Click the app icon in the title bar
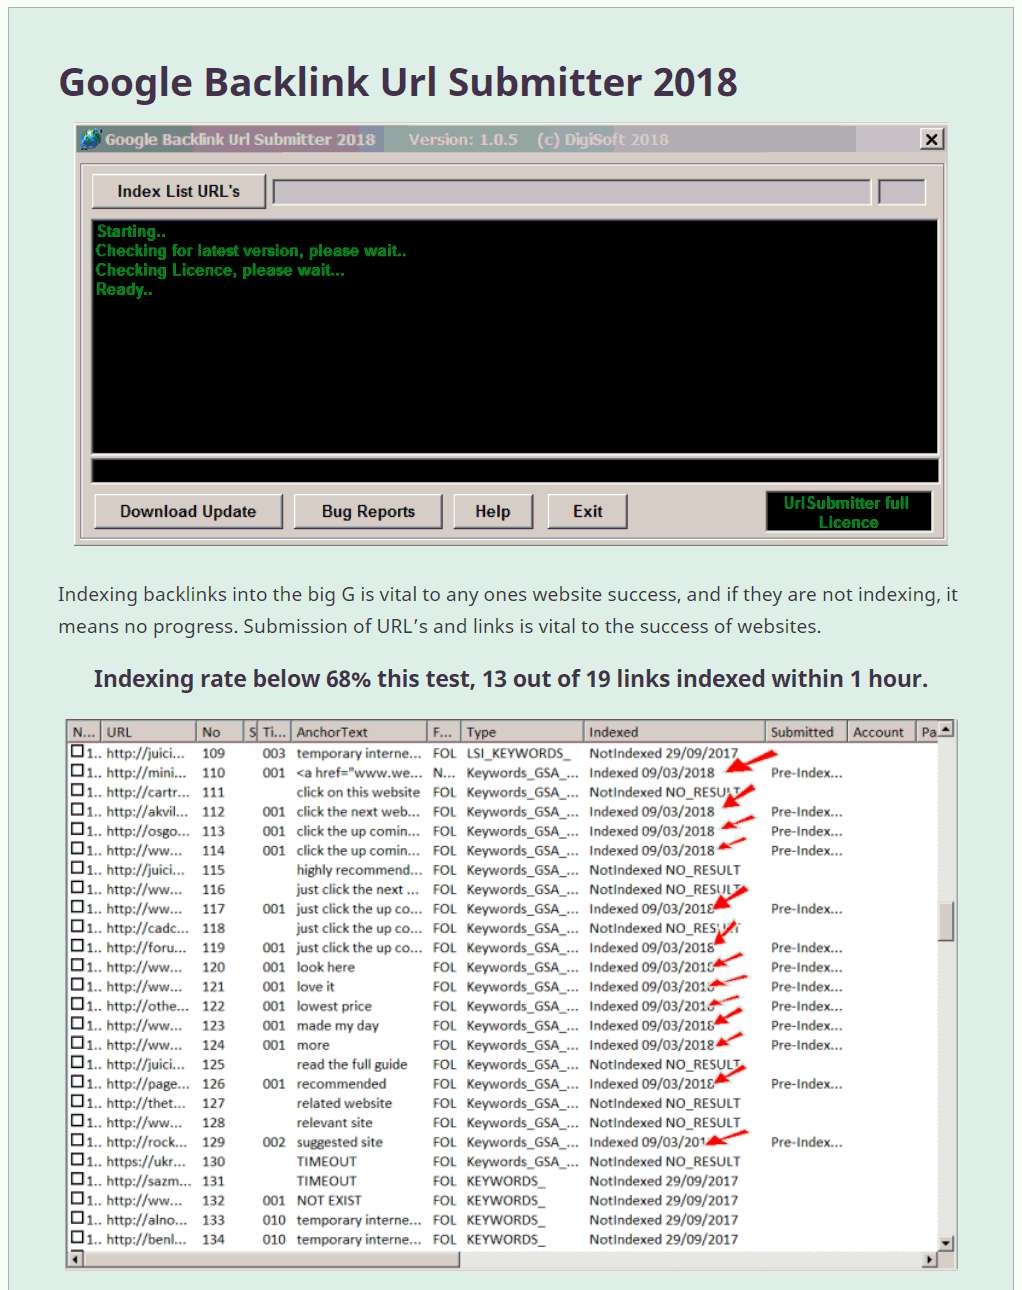The image size is (1022, 1290). click(x=92, y=139)
